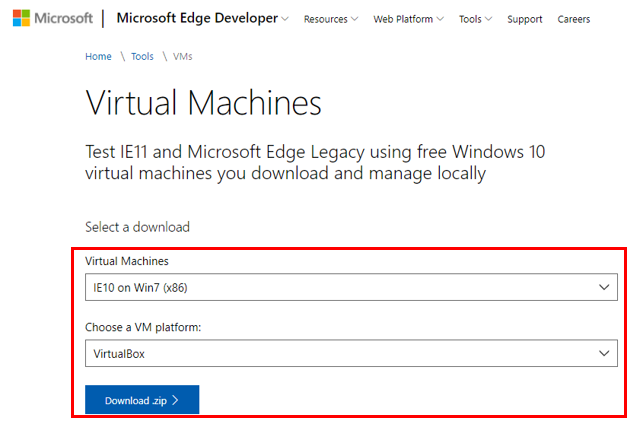Click the 'Choose a VM platform:' label
The image size is (636, 427).
143,327
